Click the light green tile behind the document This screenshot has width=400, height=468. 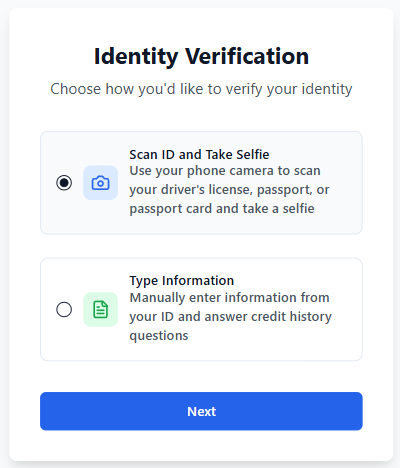[100, 309]
